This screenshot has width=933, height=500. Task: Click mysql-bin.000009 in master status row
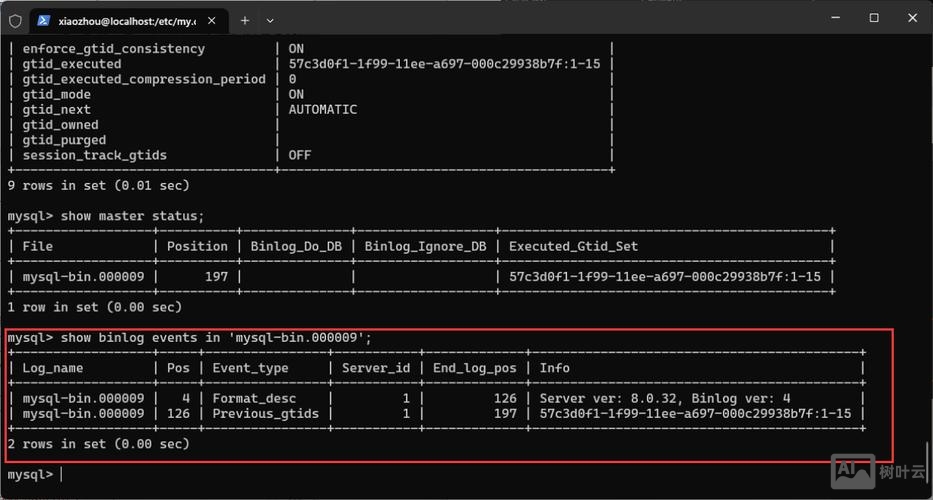click(x=83, y=277)
